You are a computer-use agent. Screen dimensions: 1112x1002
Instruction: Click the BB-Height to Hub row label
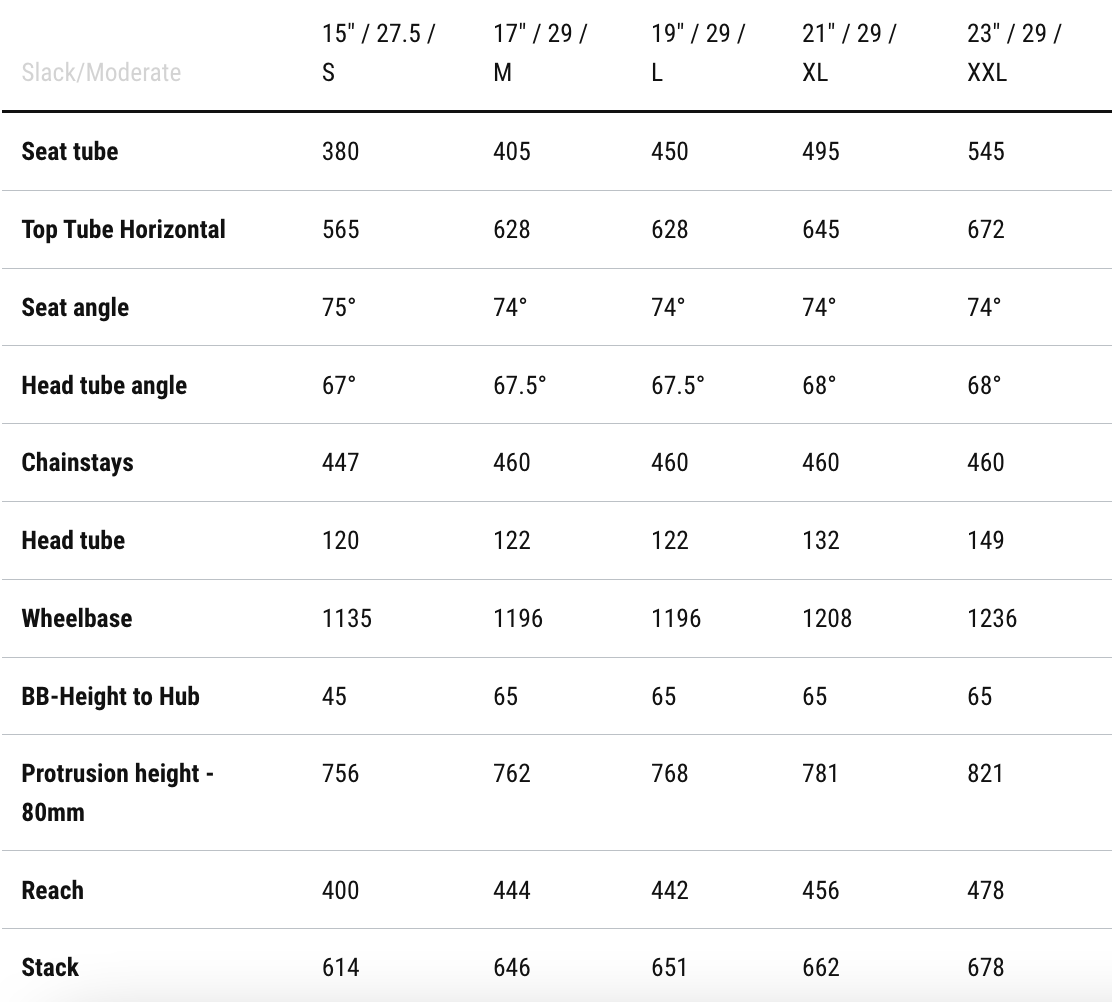[x=110, y=696]
